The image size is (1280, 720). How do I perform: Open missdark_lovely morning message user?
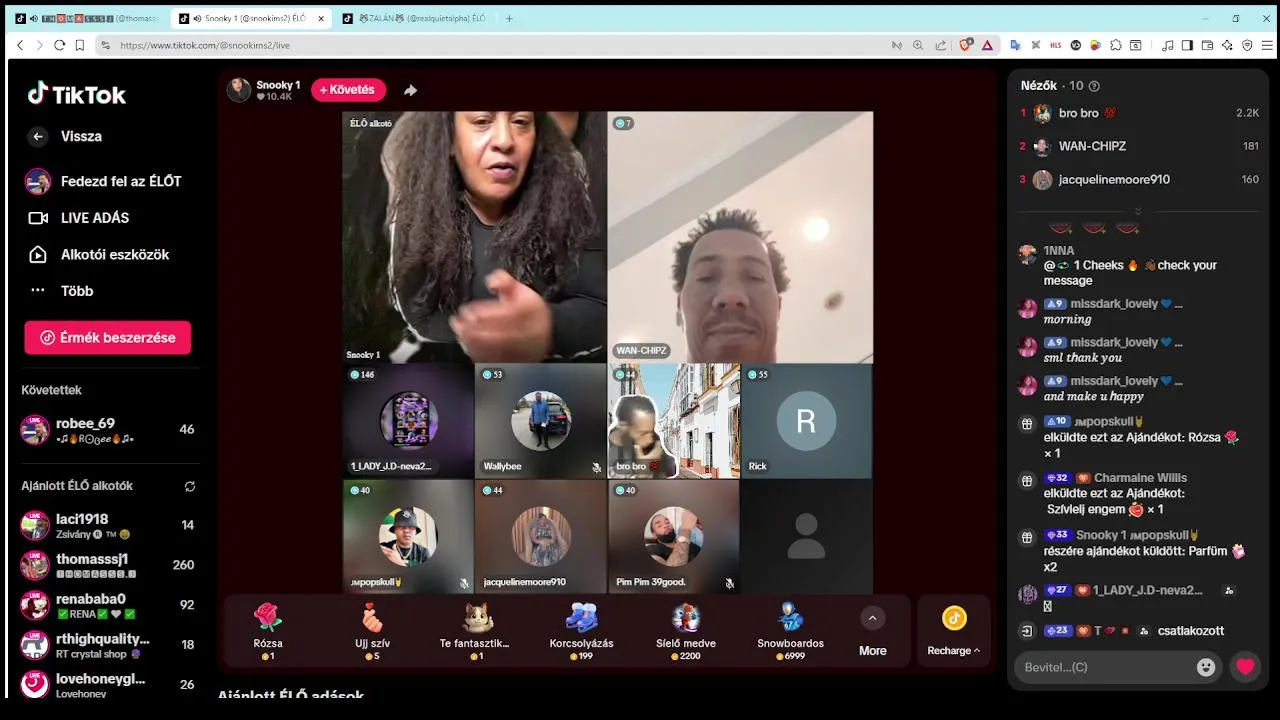click(x=1113, y=304)
